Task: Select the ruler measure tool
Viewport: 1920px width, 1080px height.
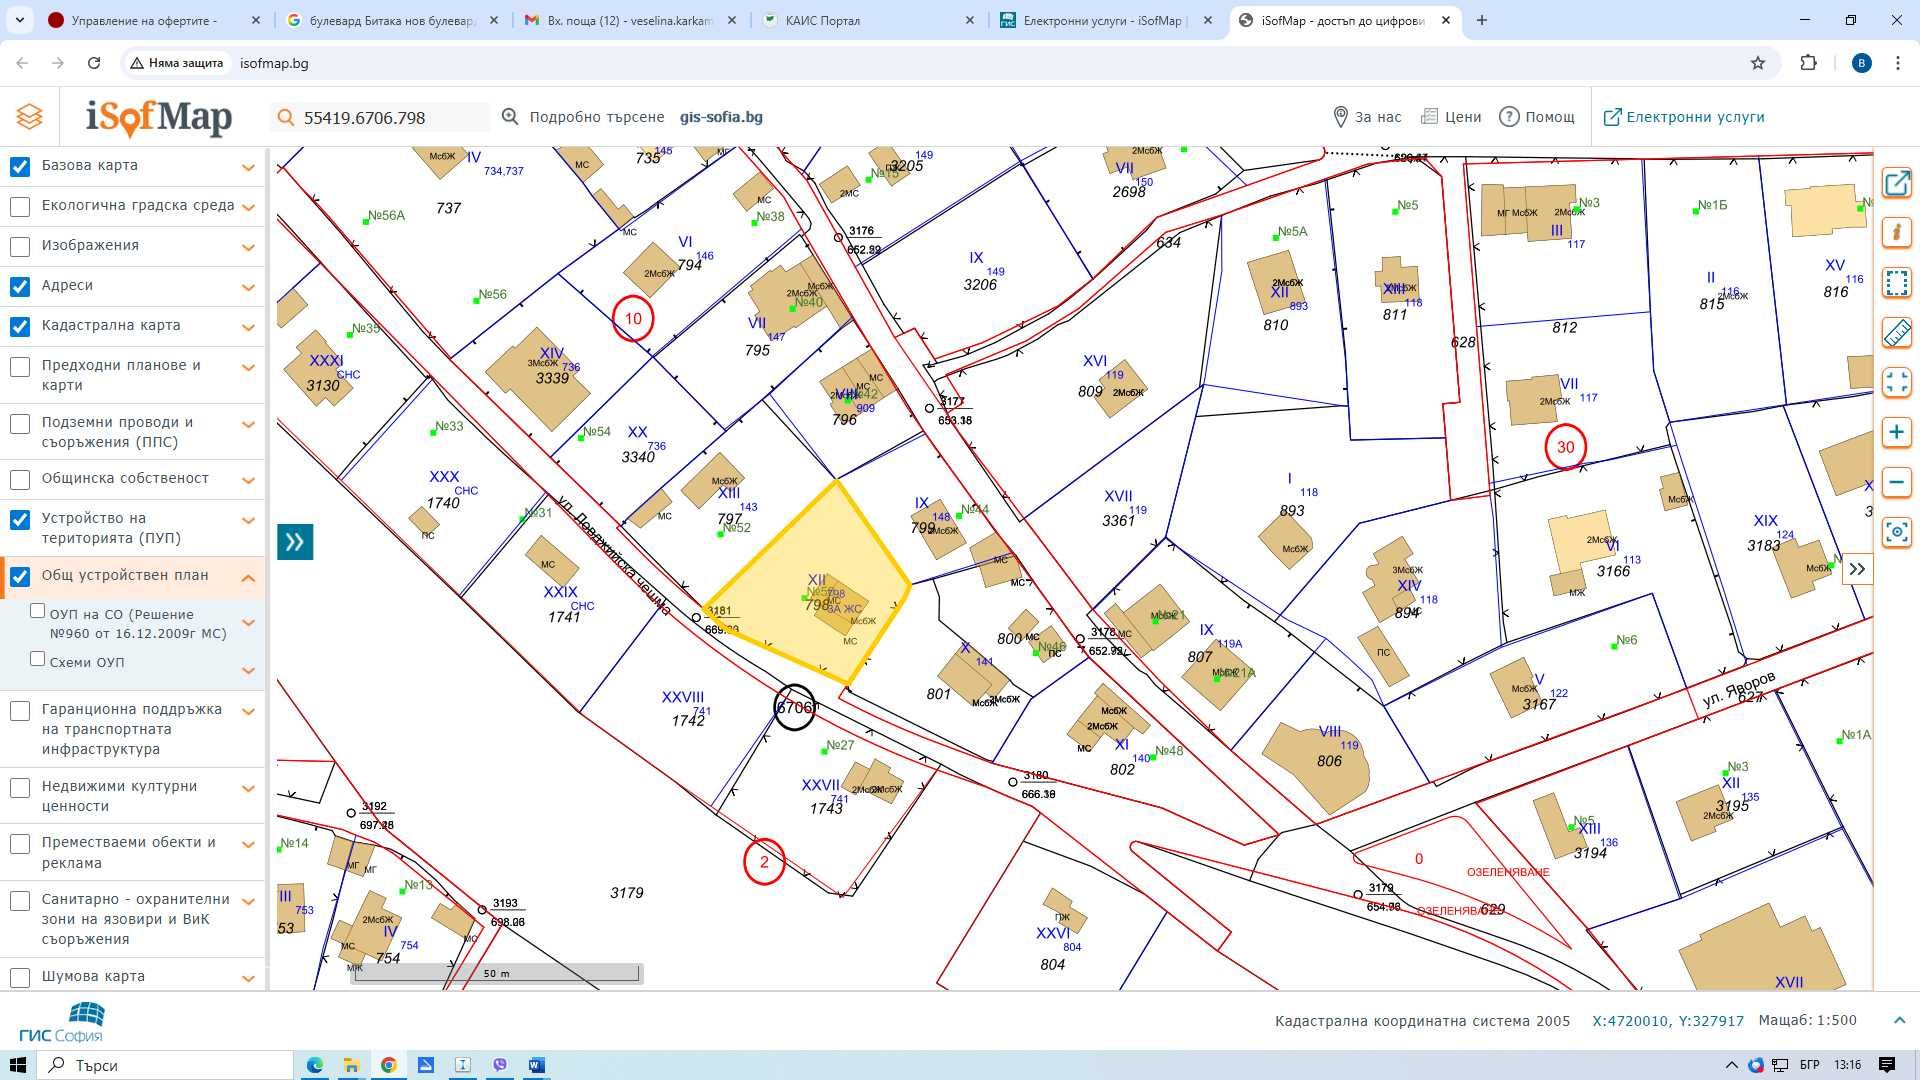Action: (1897, 333)
